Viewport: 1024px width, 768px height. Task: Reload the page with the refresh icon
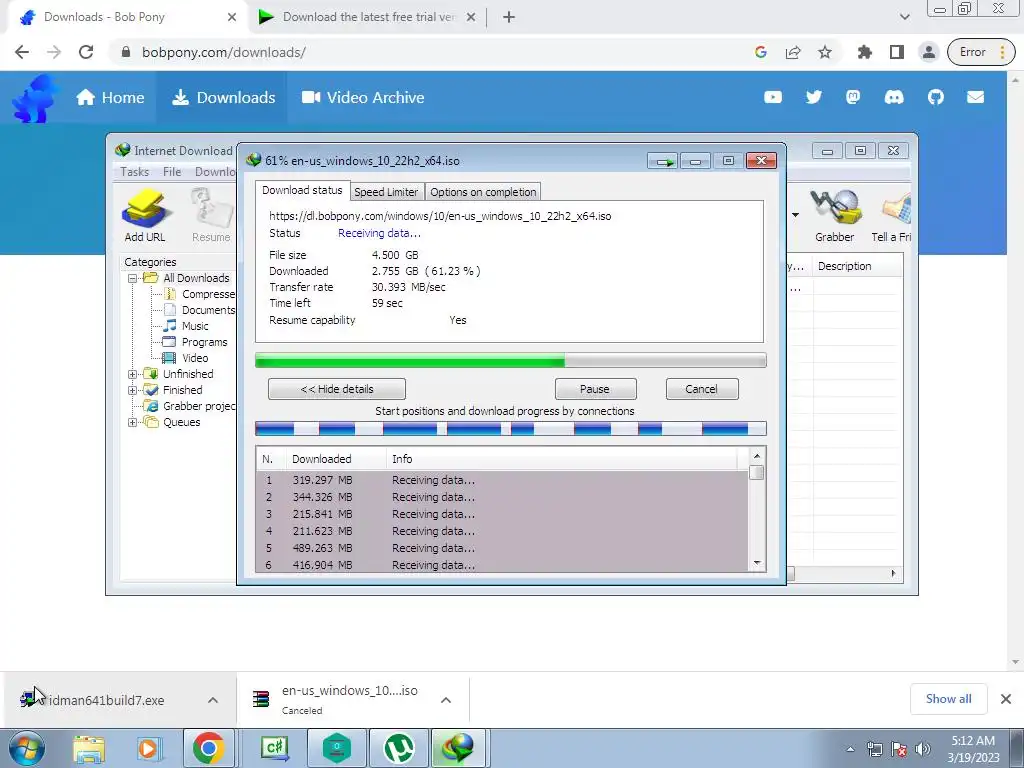click(x=86, y=52)
